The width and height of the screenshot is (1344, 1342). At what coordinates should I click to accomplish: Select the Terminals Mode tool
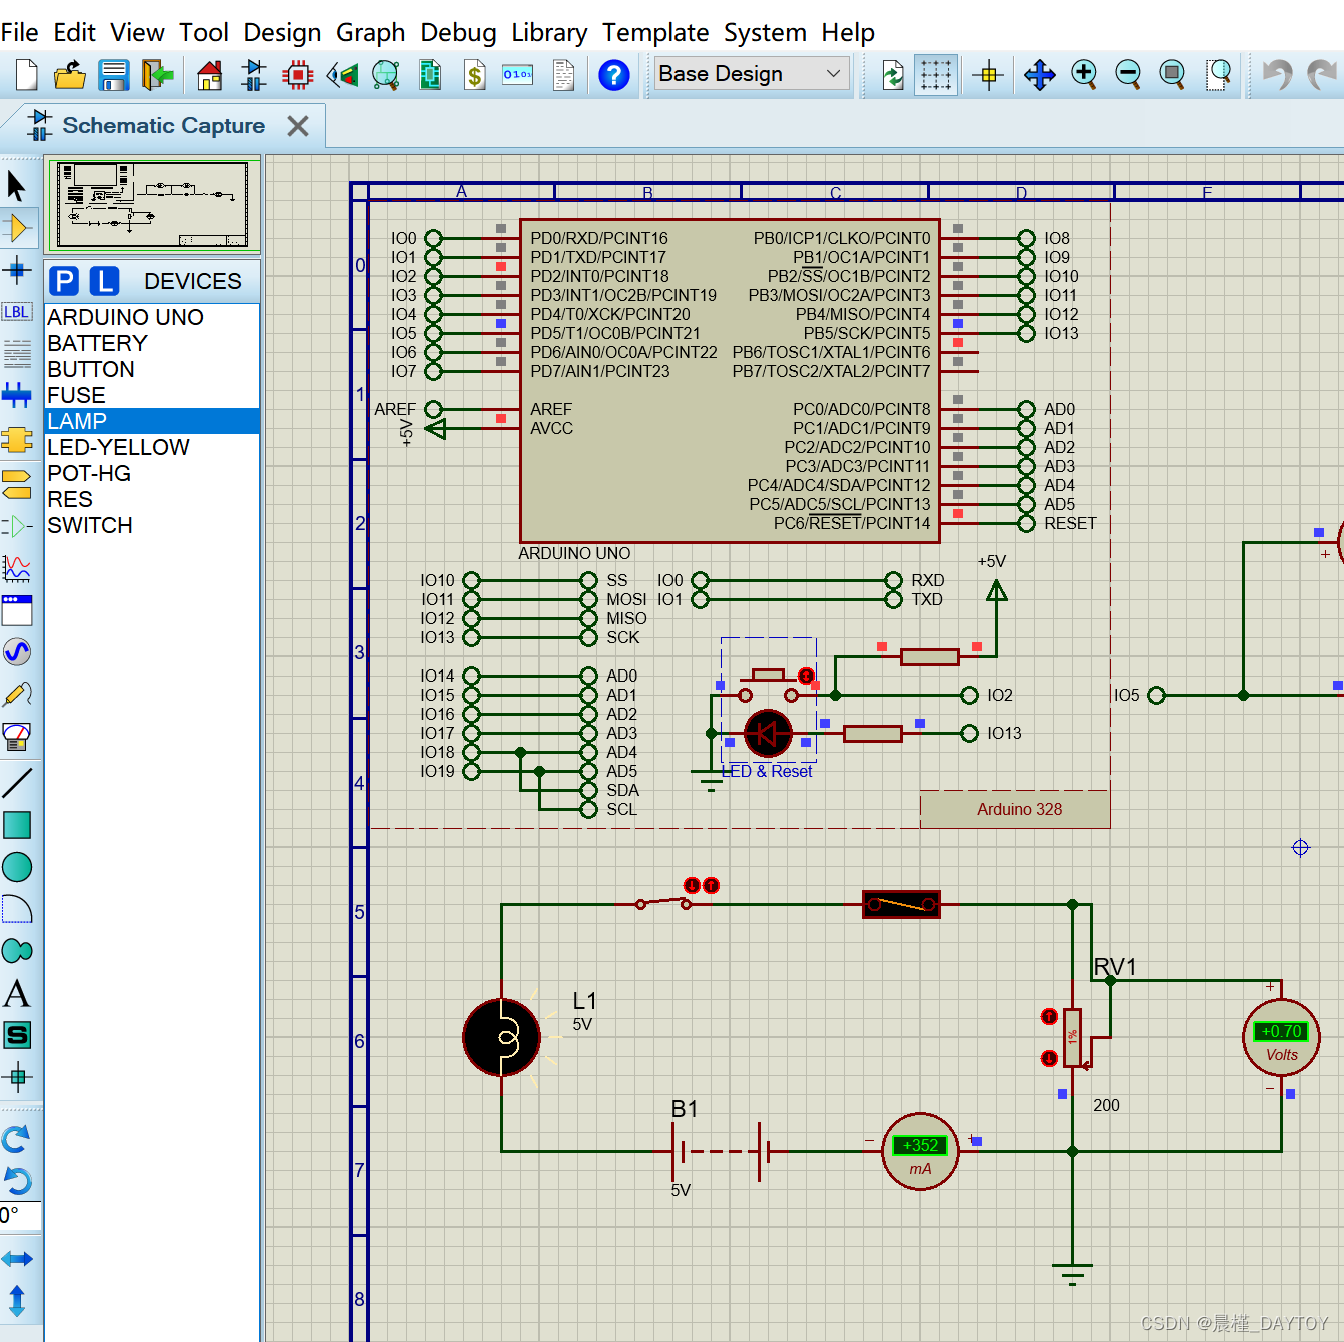point(17,484)
